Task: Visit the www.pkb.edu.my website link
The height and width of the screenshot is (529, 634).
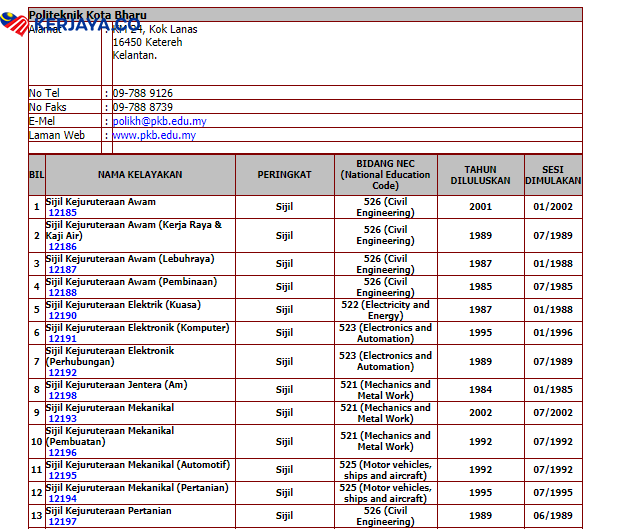Action: pos(154,135)
